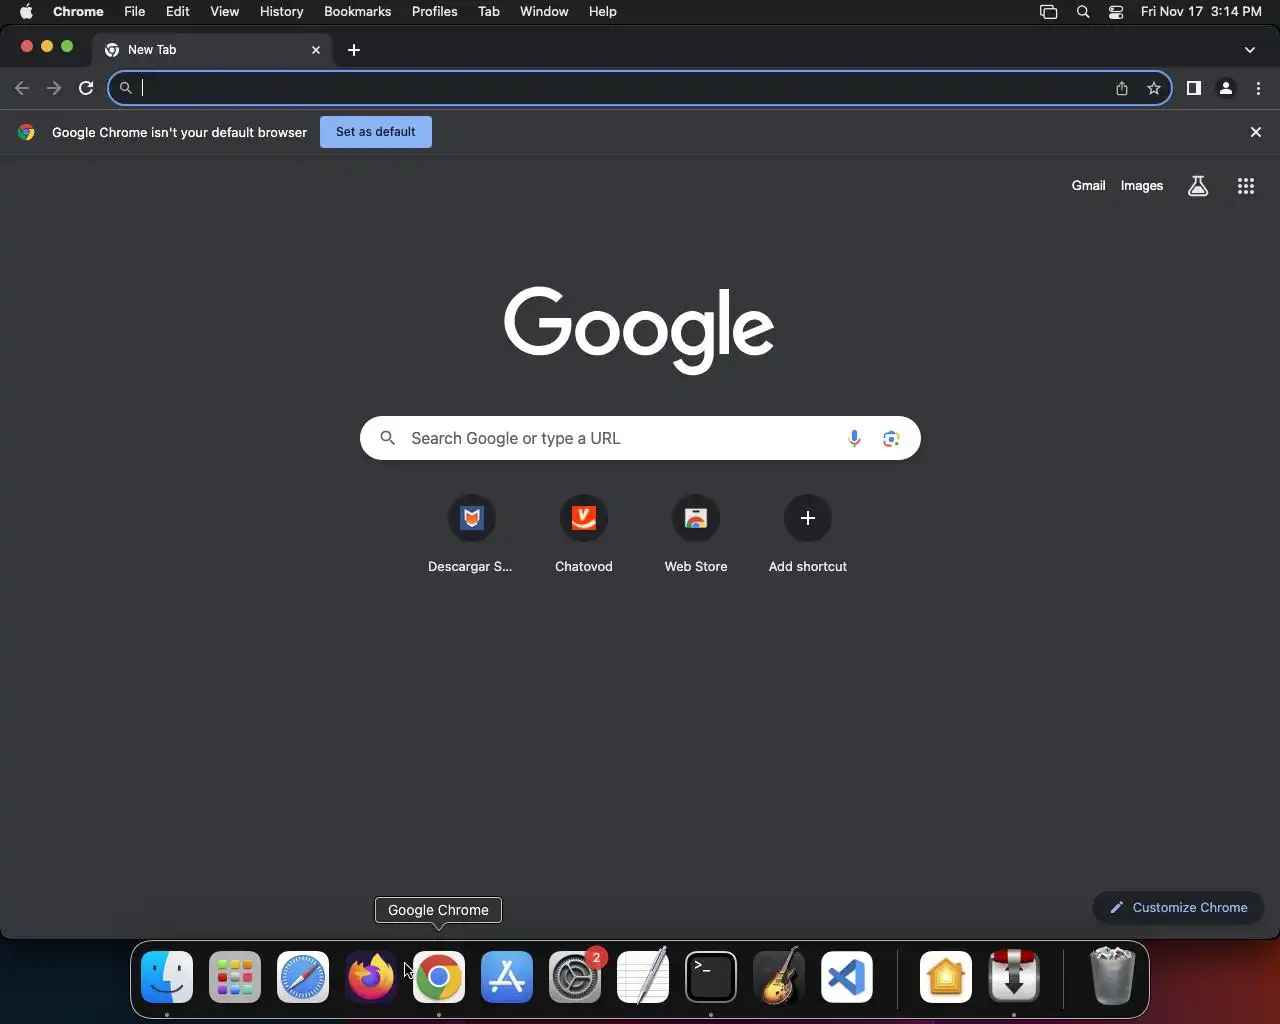Open the View menu

224,12
